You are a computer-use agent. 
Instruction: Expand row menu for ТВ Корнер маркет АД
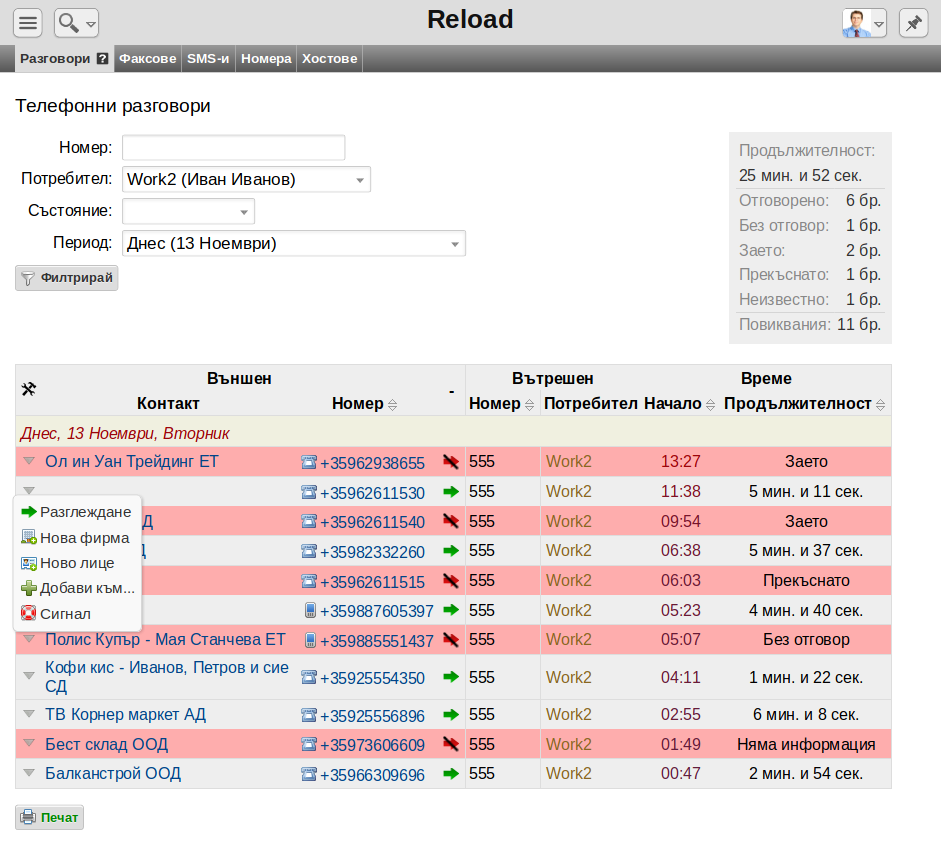coord(29,714)
